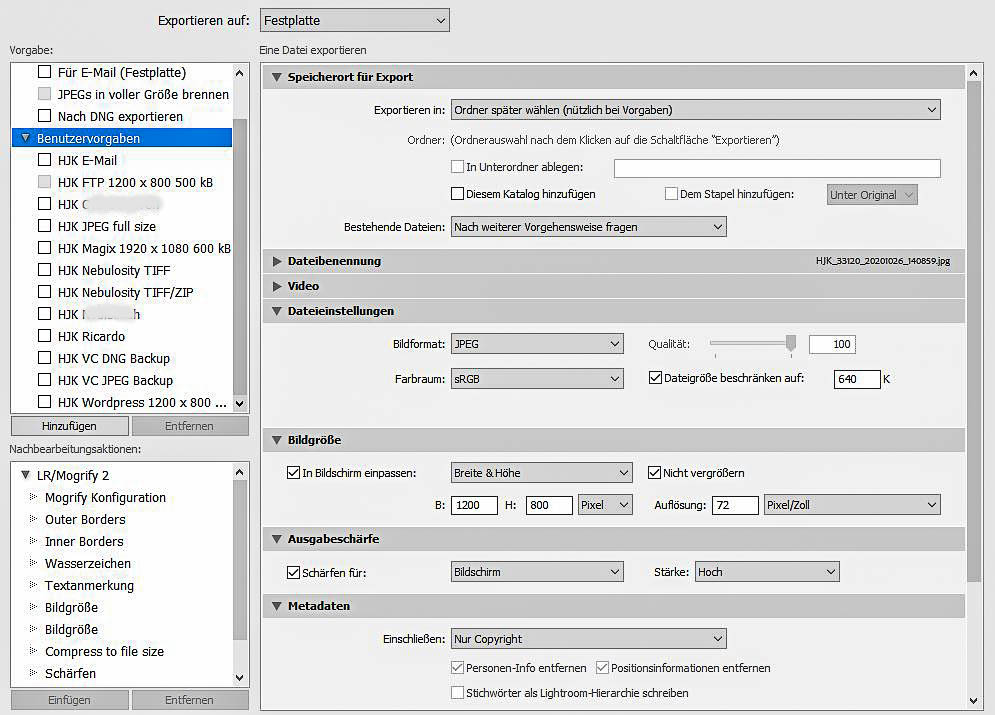This screenshot has width=995, height=715.
Task: Open the Farbraum sRGB dropdown
Action: point(537,379)
